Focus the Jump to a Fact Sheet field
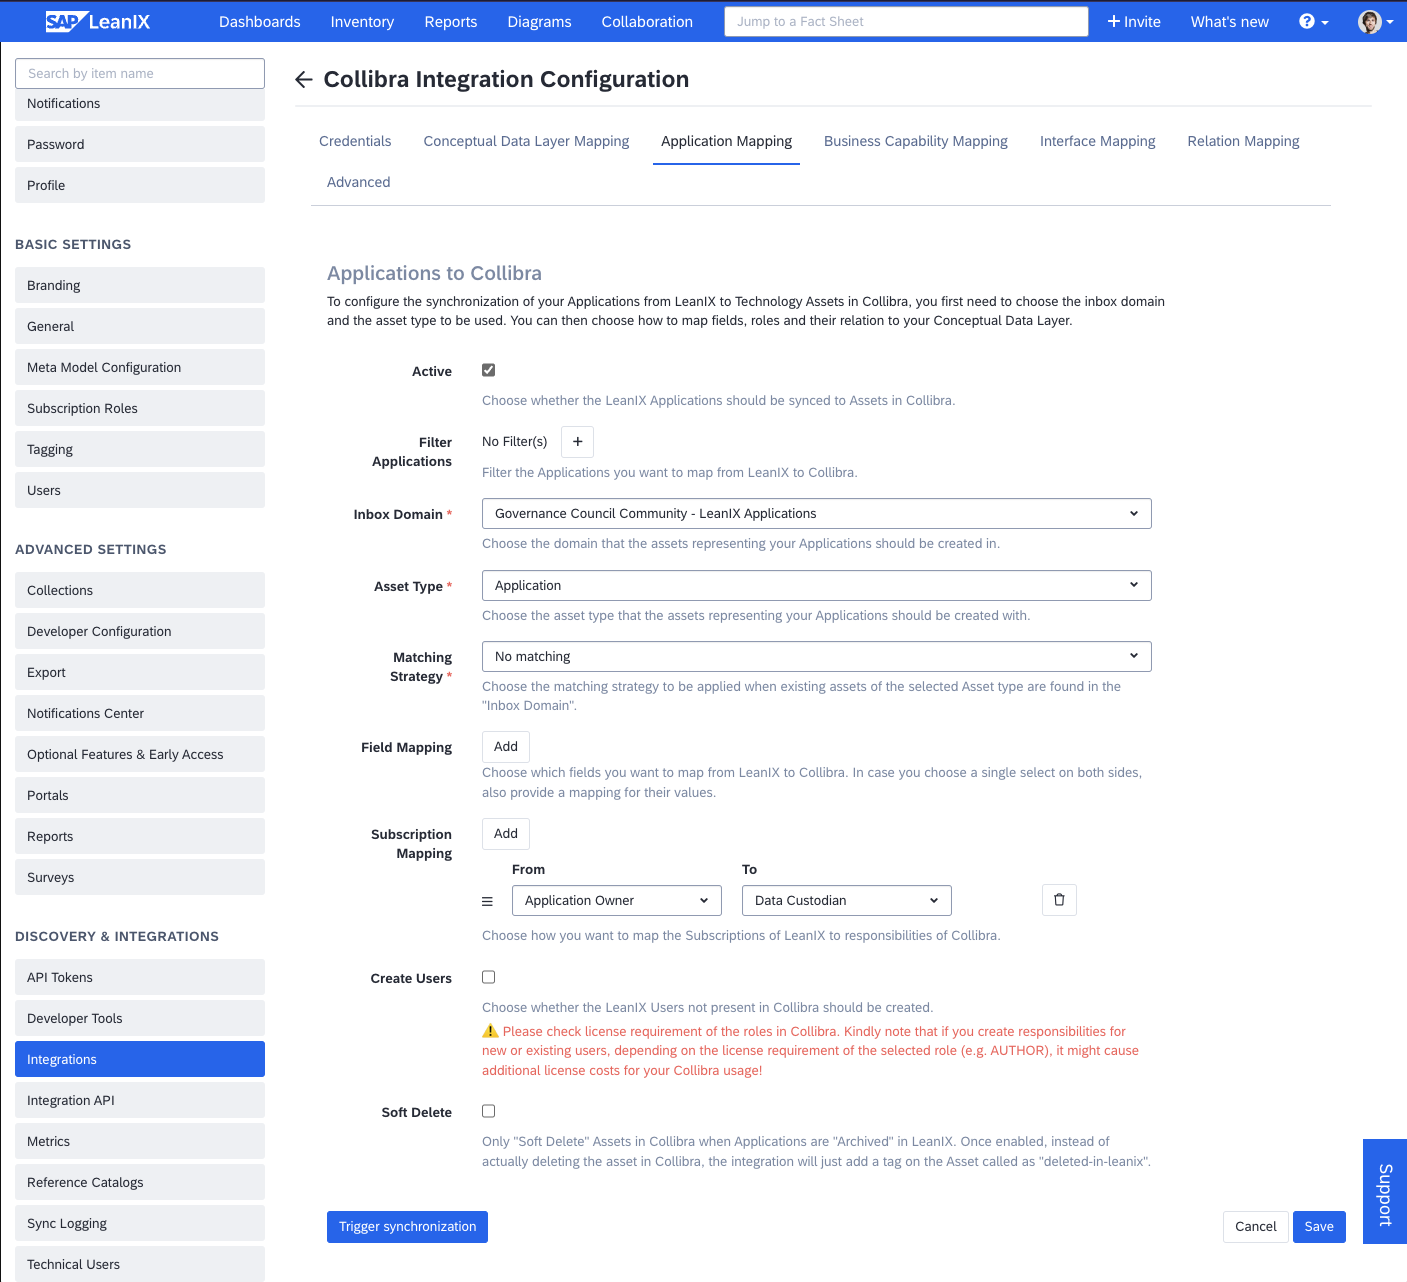 pos(906,22)
